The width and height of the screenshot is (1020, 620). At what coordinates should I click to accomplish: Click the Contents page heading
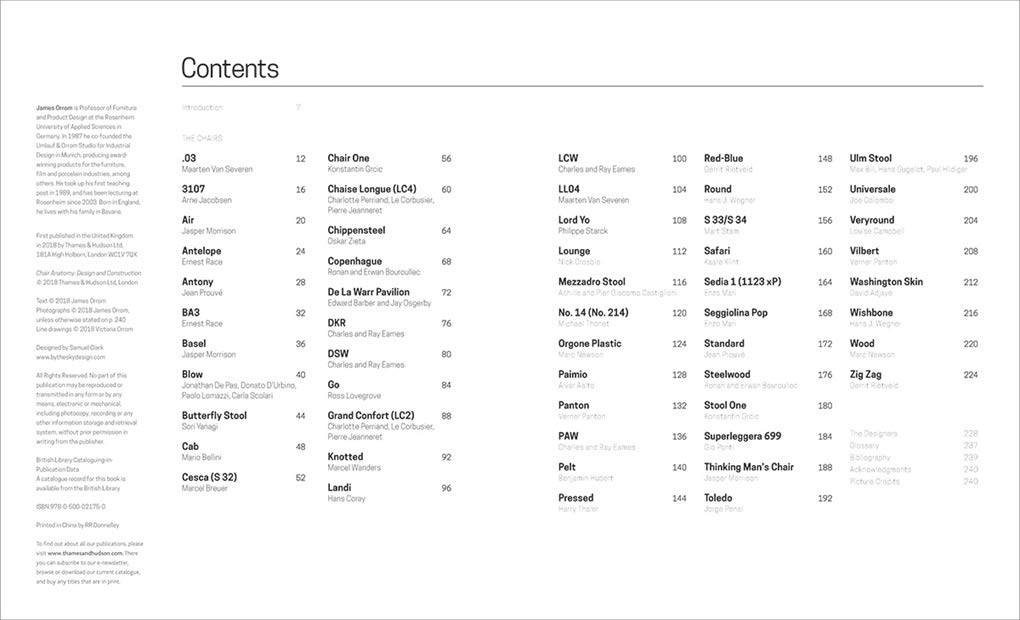229,68
